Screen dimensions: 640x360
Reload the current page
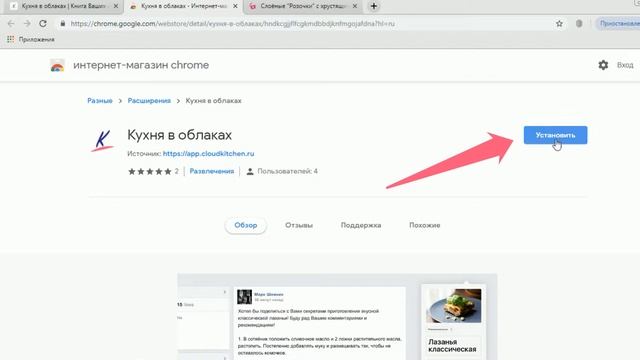(43, 24)
